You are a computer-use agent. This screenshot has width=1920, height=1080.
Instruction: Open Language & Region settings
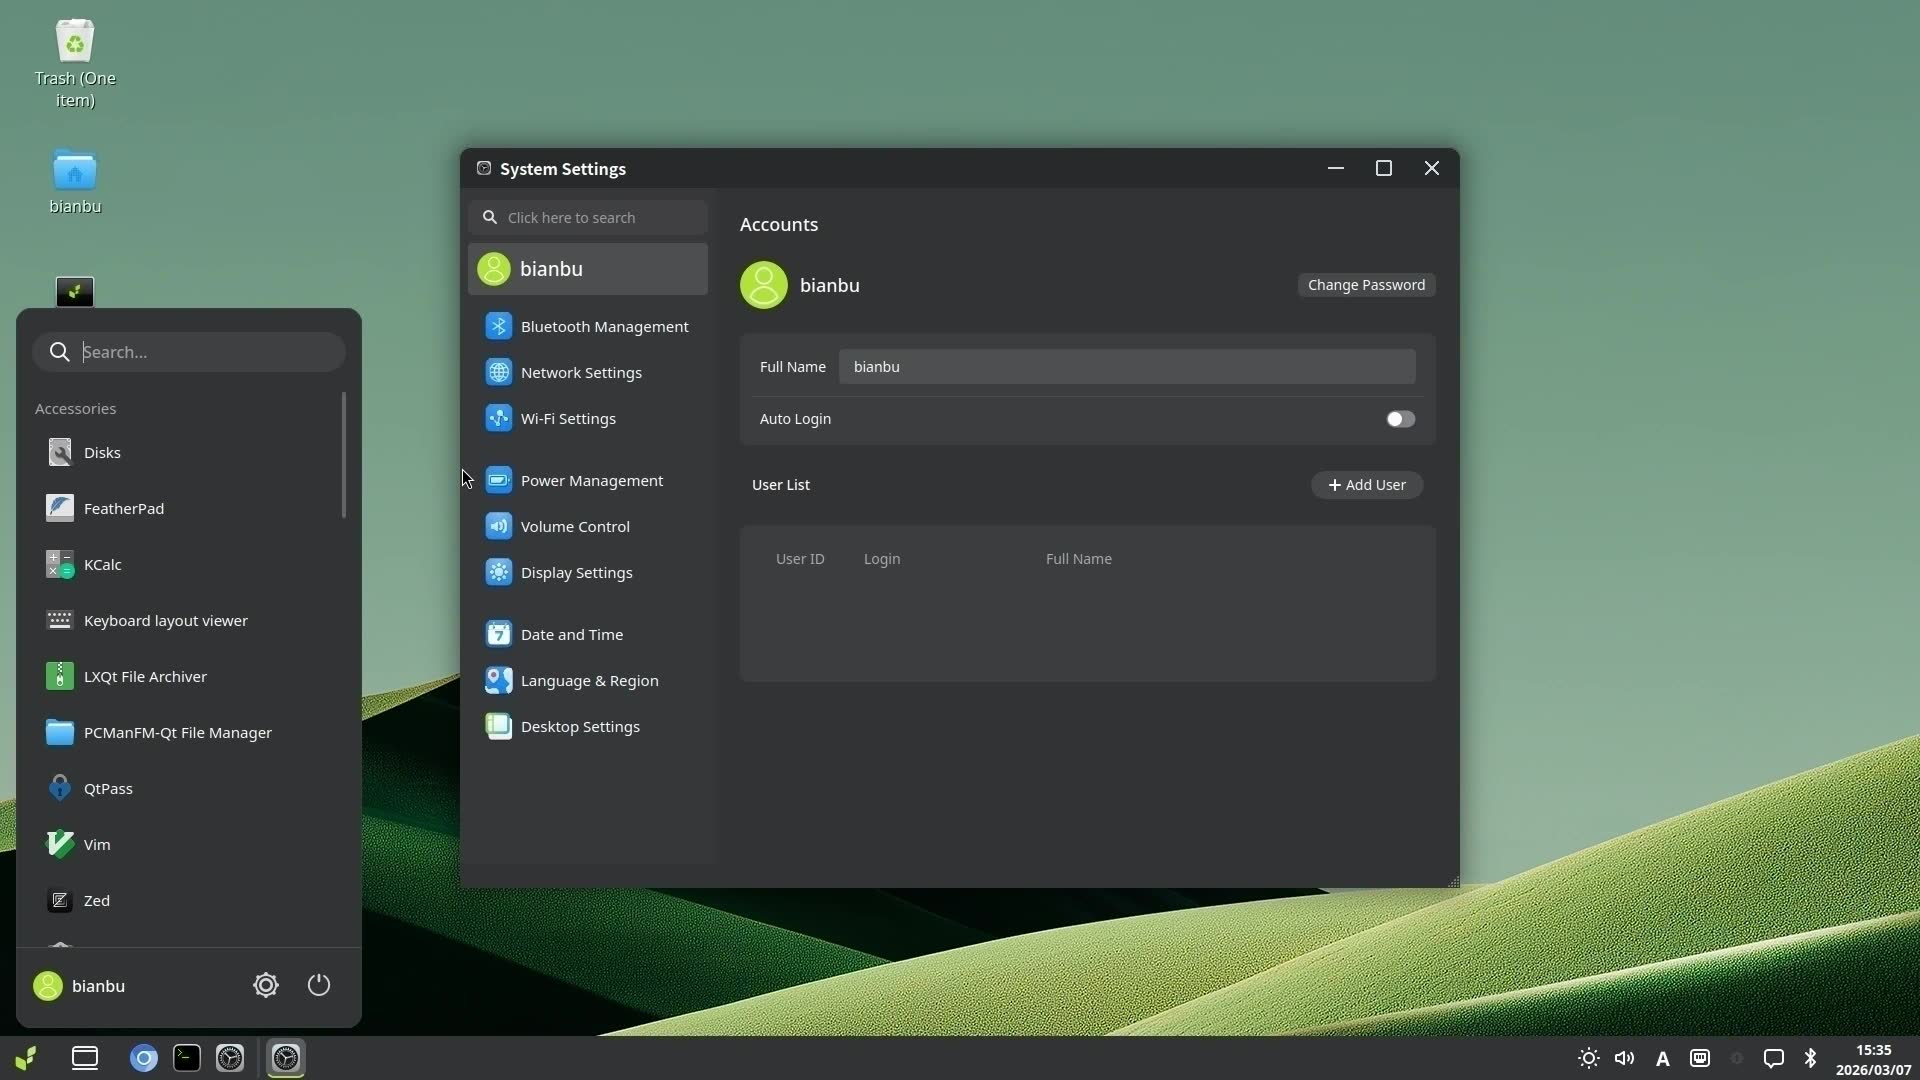587,680
